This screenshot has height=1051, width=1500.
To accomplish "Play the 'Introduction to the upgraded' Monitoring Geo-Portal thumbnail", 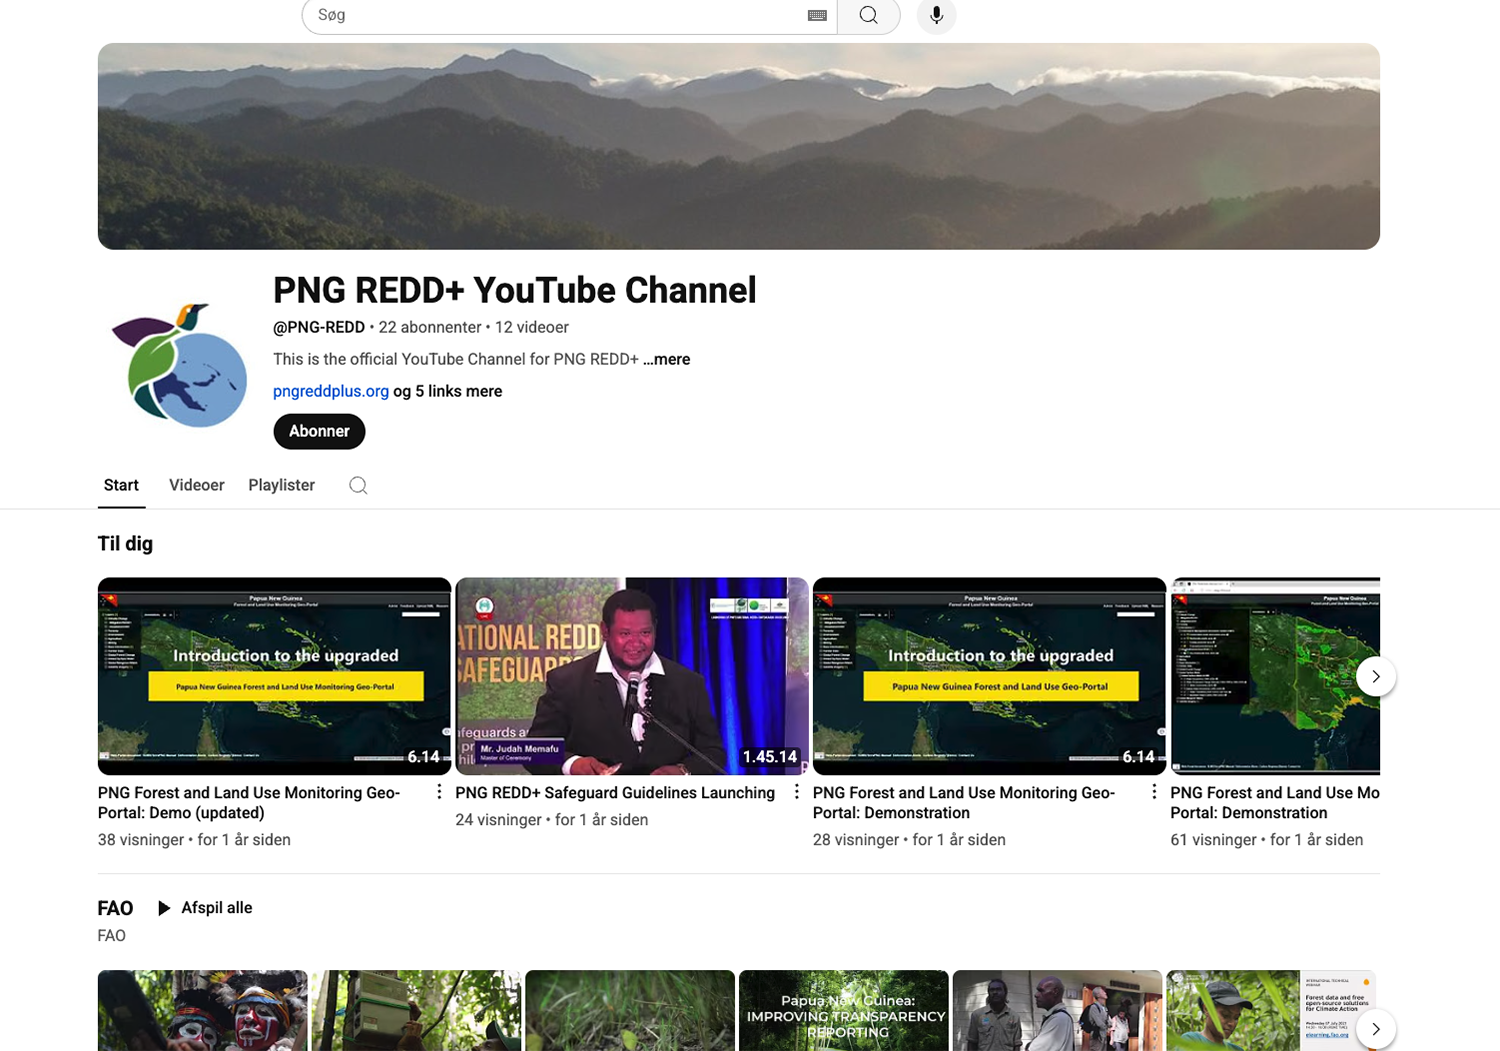I will 274,676.
